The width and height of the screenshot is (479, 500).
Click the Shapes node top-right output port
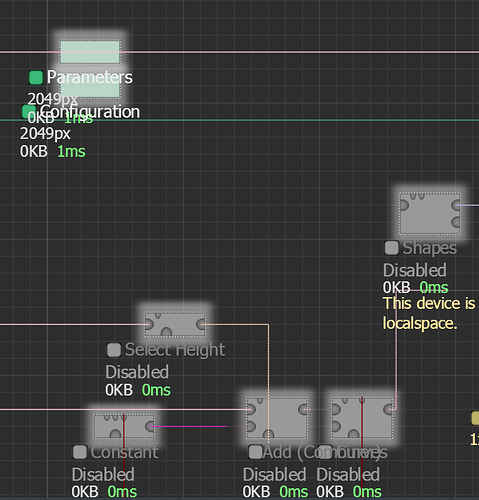pyautogui.click(x=456, y=205)
